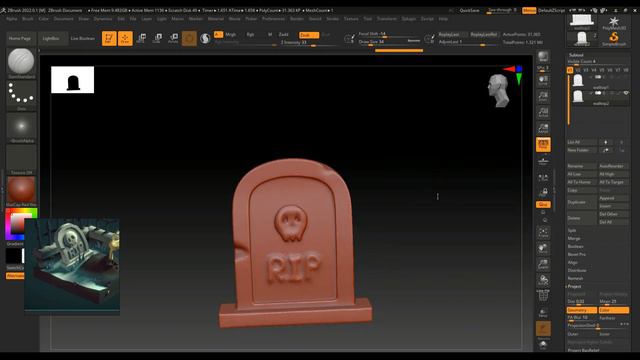Collapse the Subtool panel header

pos(576,55)
